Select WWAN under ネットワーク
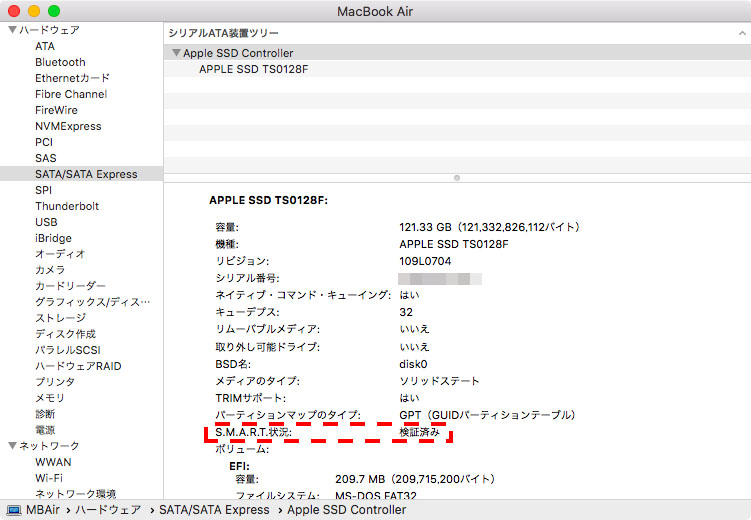Viewport: 751px width, 520px height. pos(53,462)
